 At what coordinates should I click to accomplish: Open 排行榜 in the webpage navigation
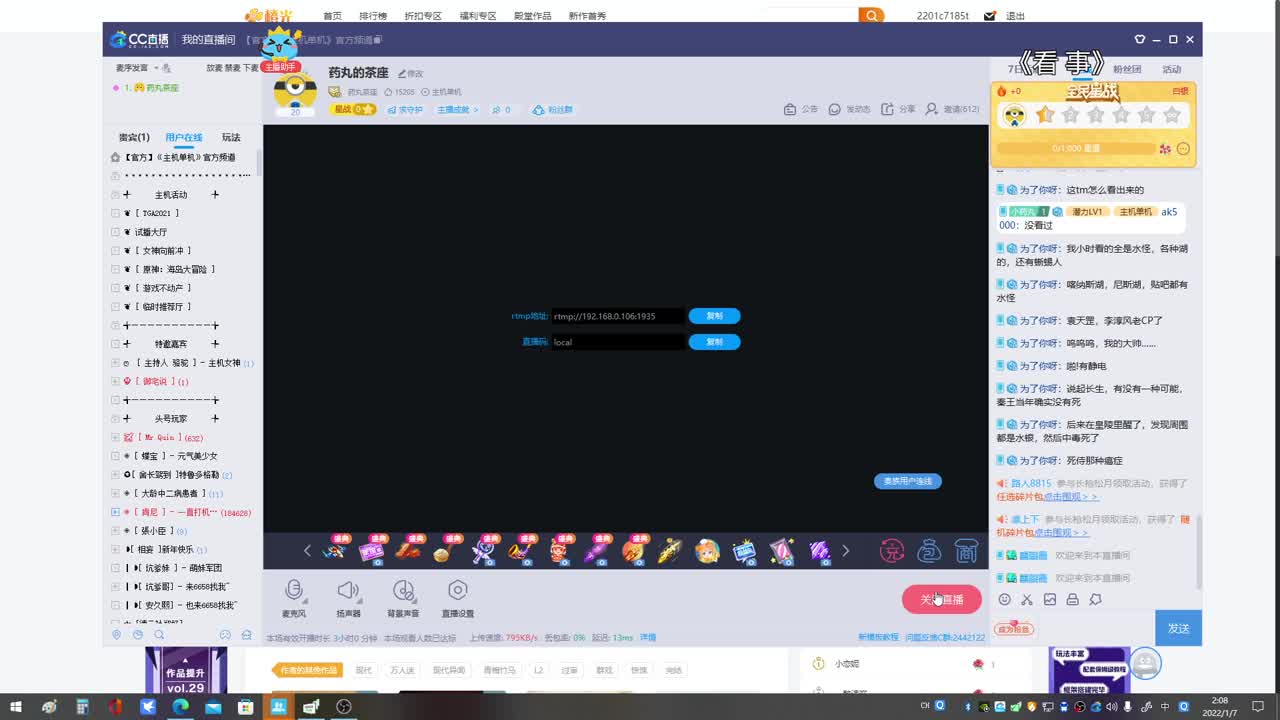pyautogui.click(x=373, y=16)
